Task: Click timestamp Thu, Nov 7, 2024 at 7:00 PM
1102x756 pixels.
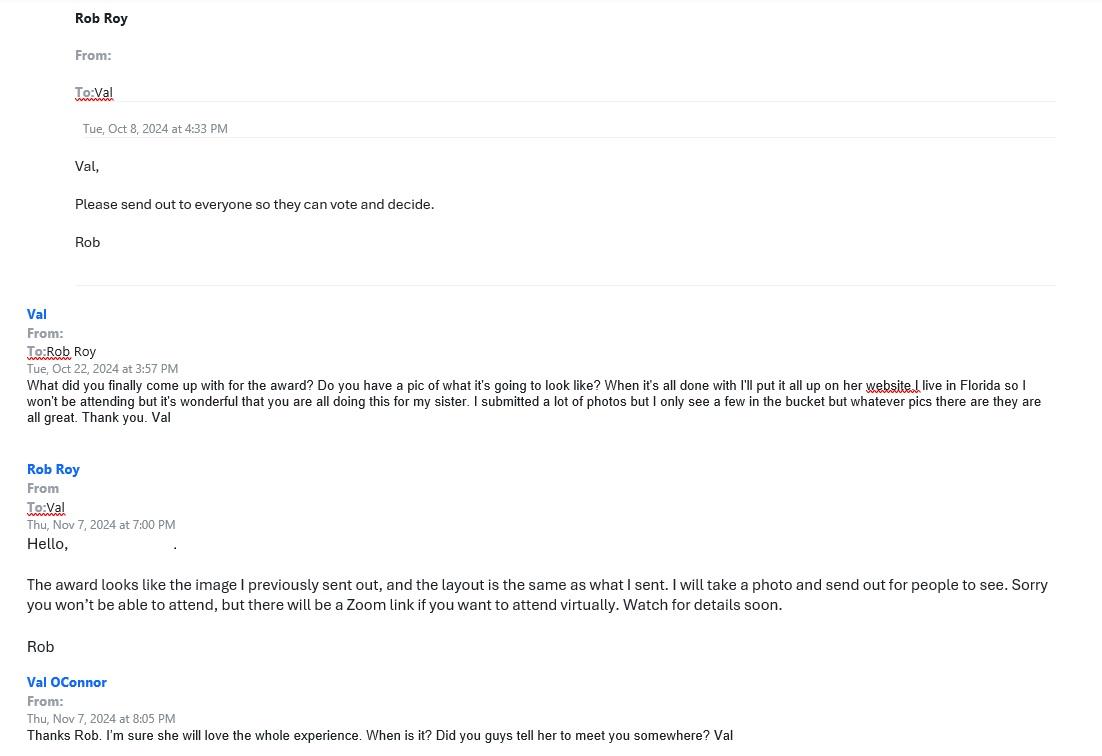Action: [101, 525]
